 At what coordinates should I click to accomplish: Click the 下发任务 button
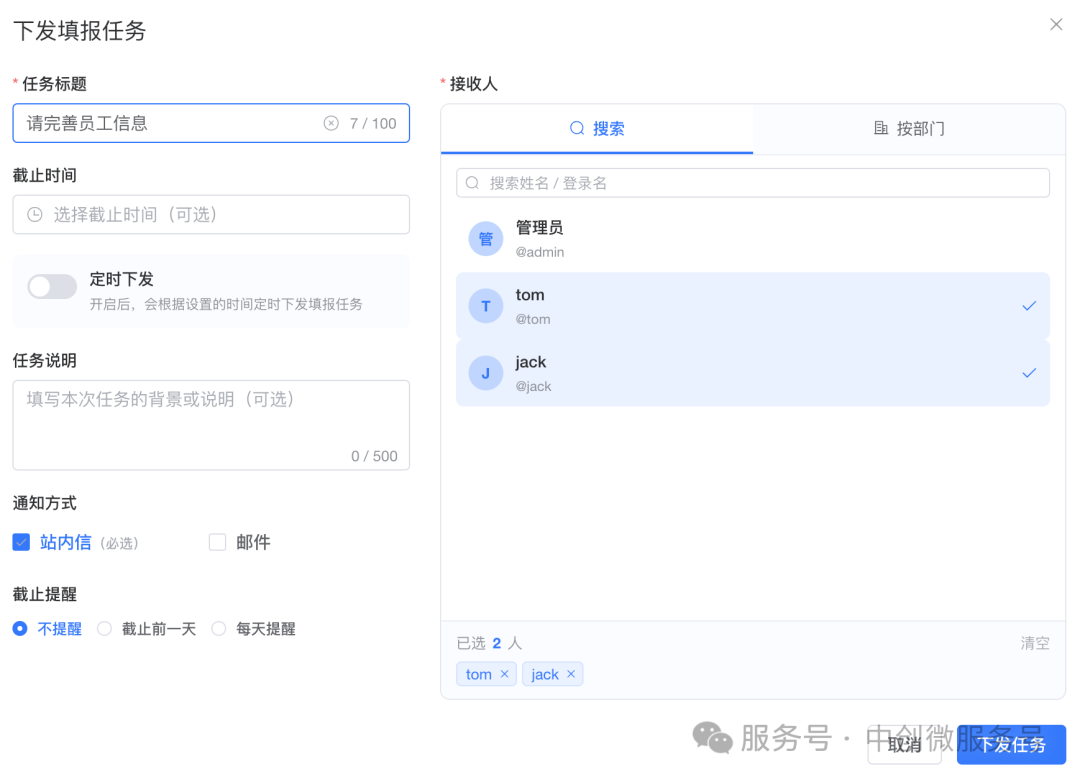click(1011, 744)
